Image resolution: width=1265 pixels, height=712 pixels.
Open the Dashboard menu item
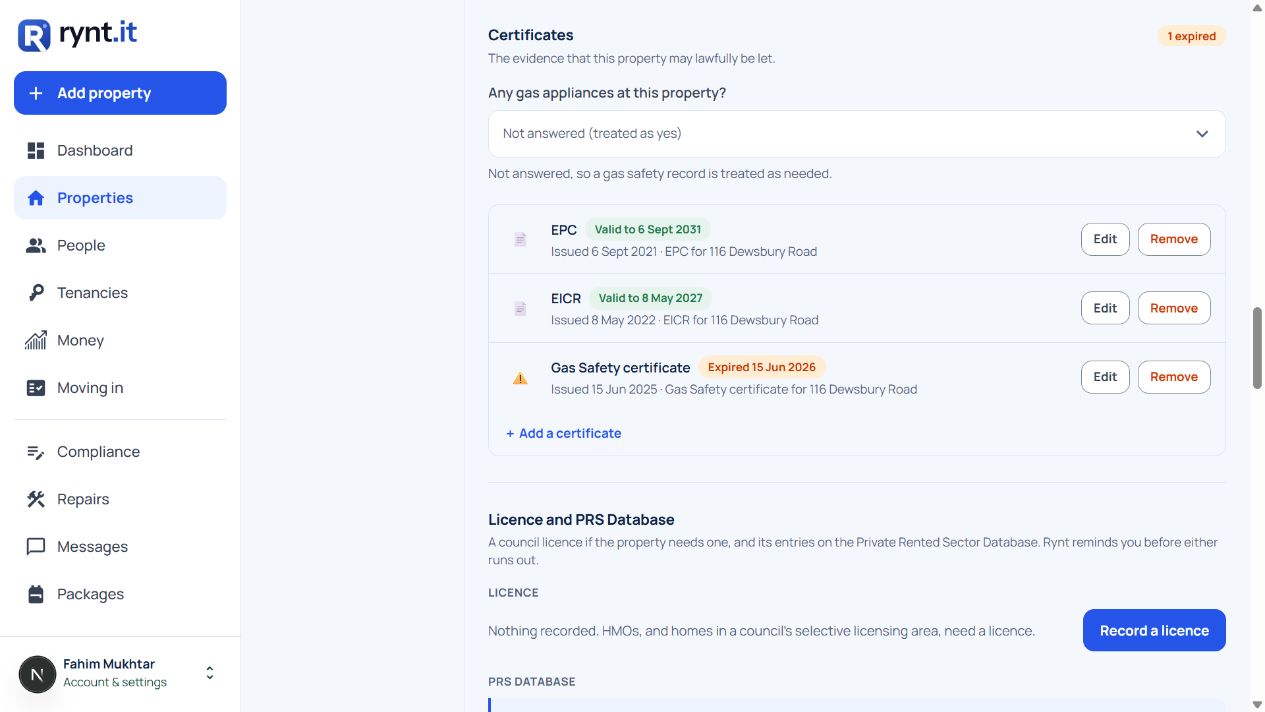click(x=120, y=151)
